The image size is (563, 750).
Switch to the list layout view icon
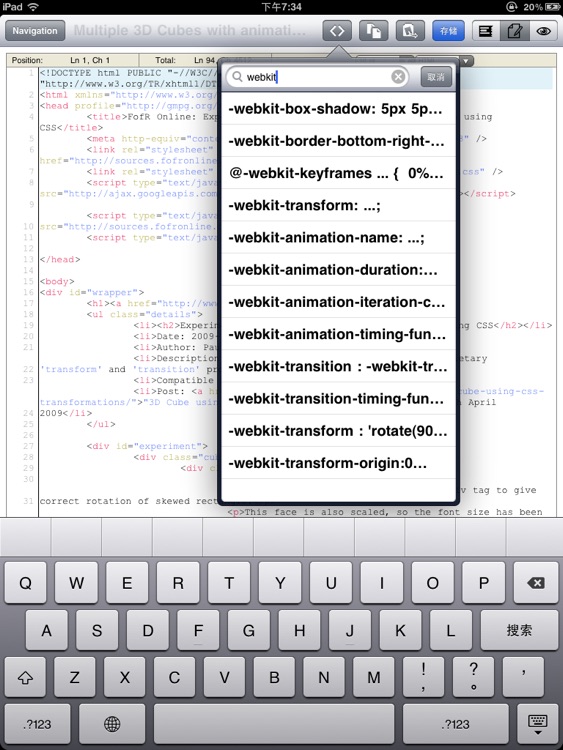click(x=486, y=31)
